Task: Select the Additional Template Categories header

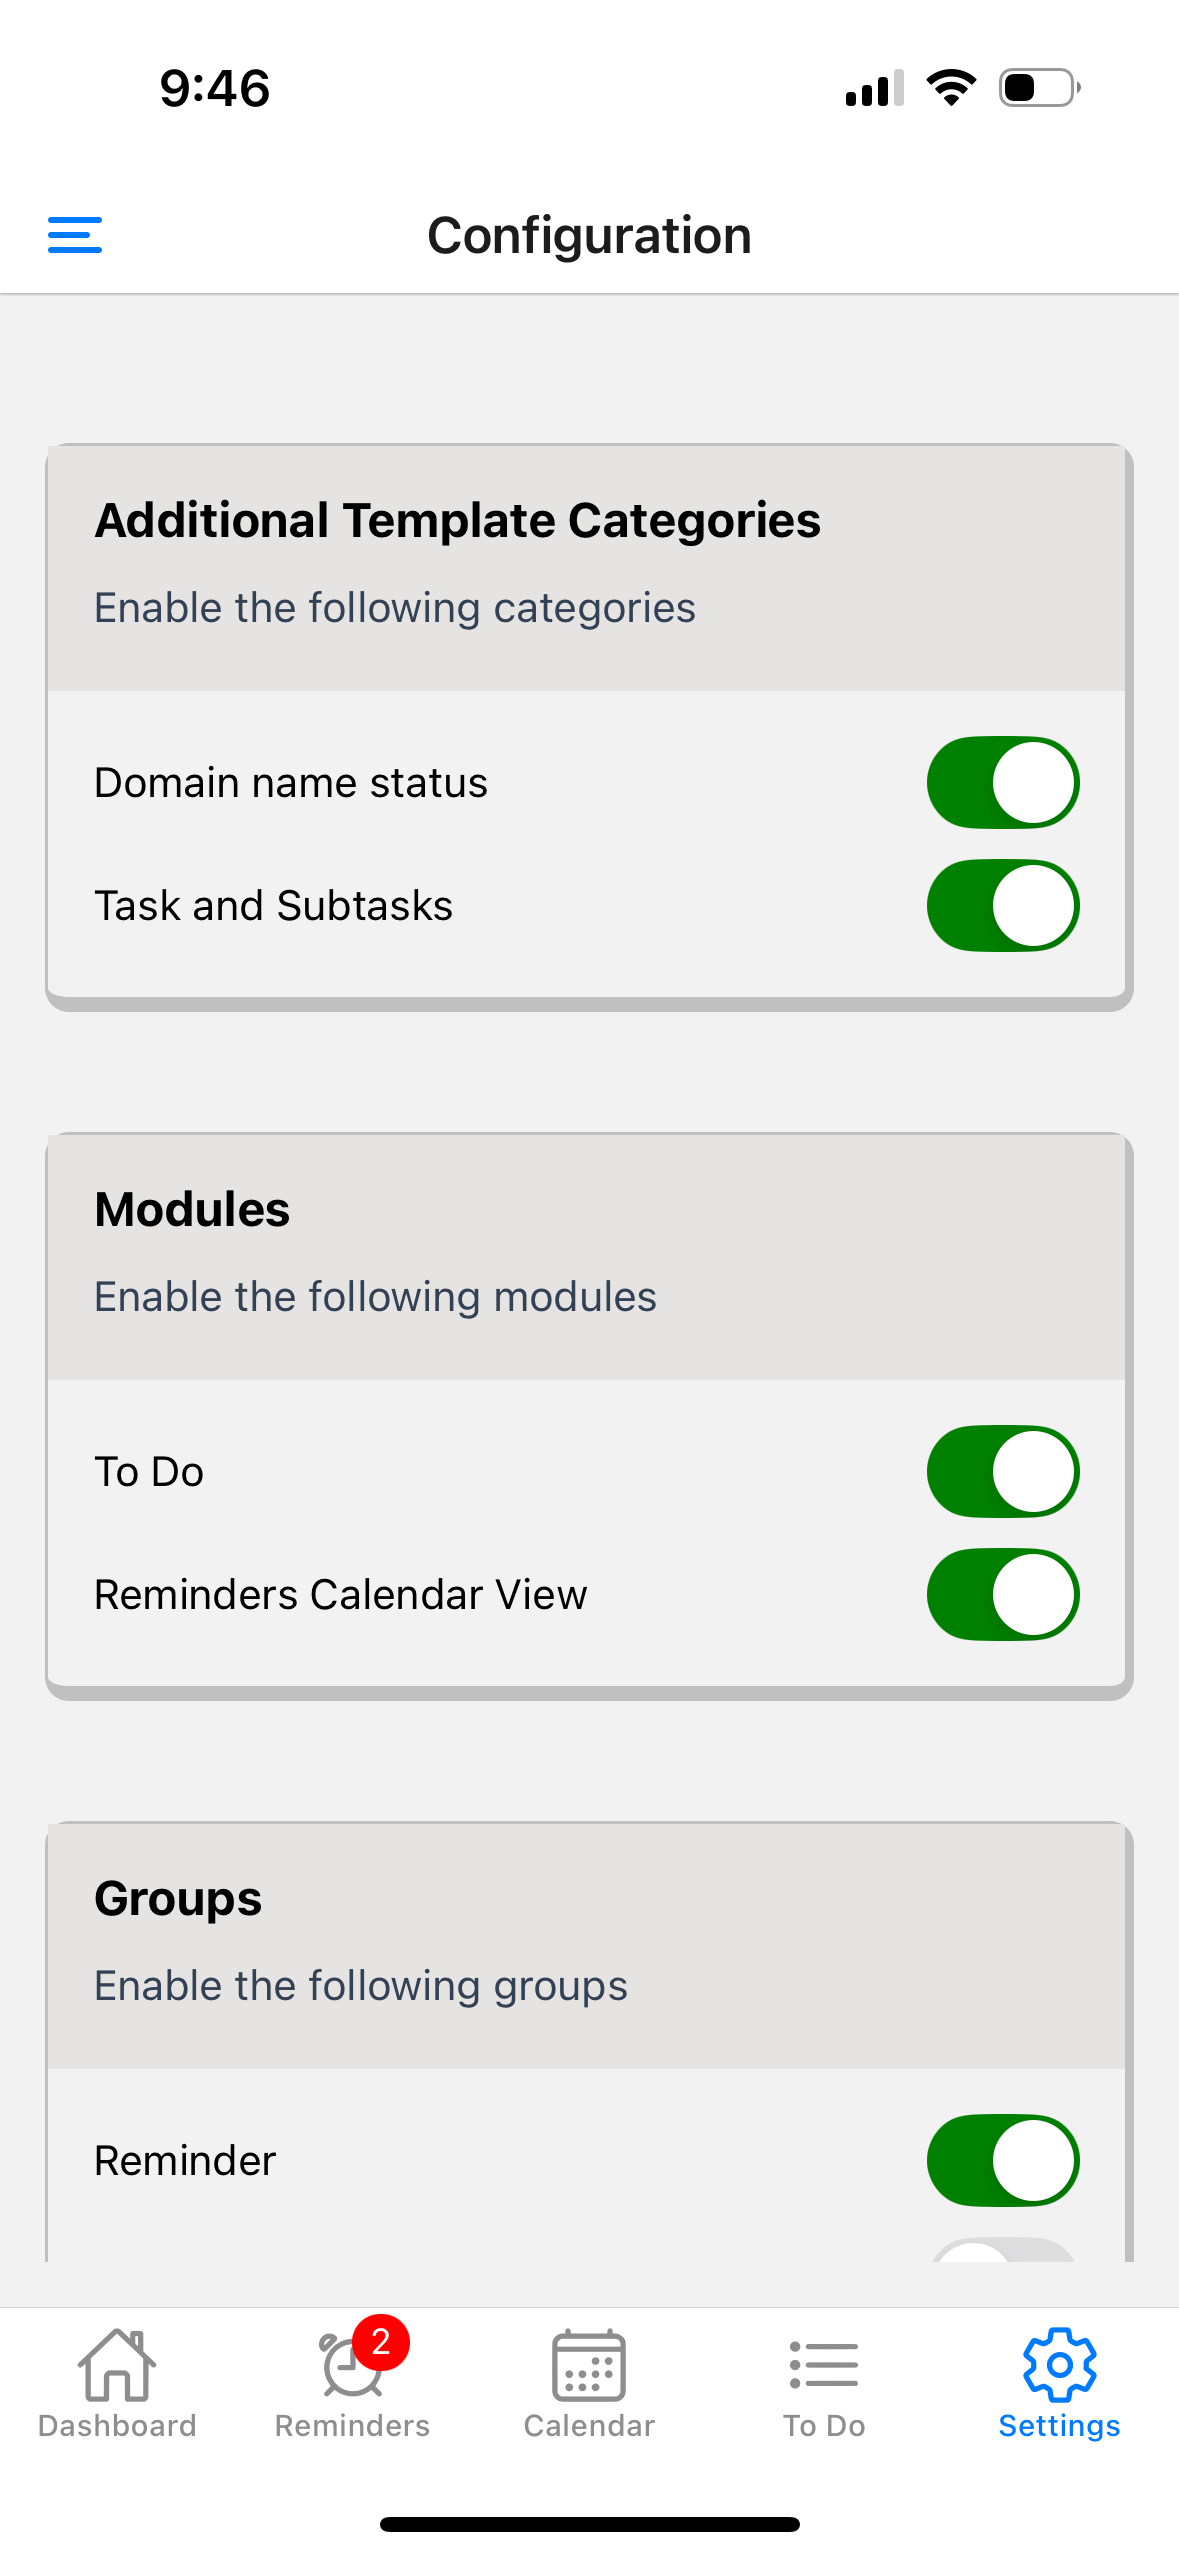Action: click(457, 521)
